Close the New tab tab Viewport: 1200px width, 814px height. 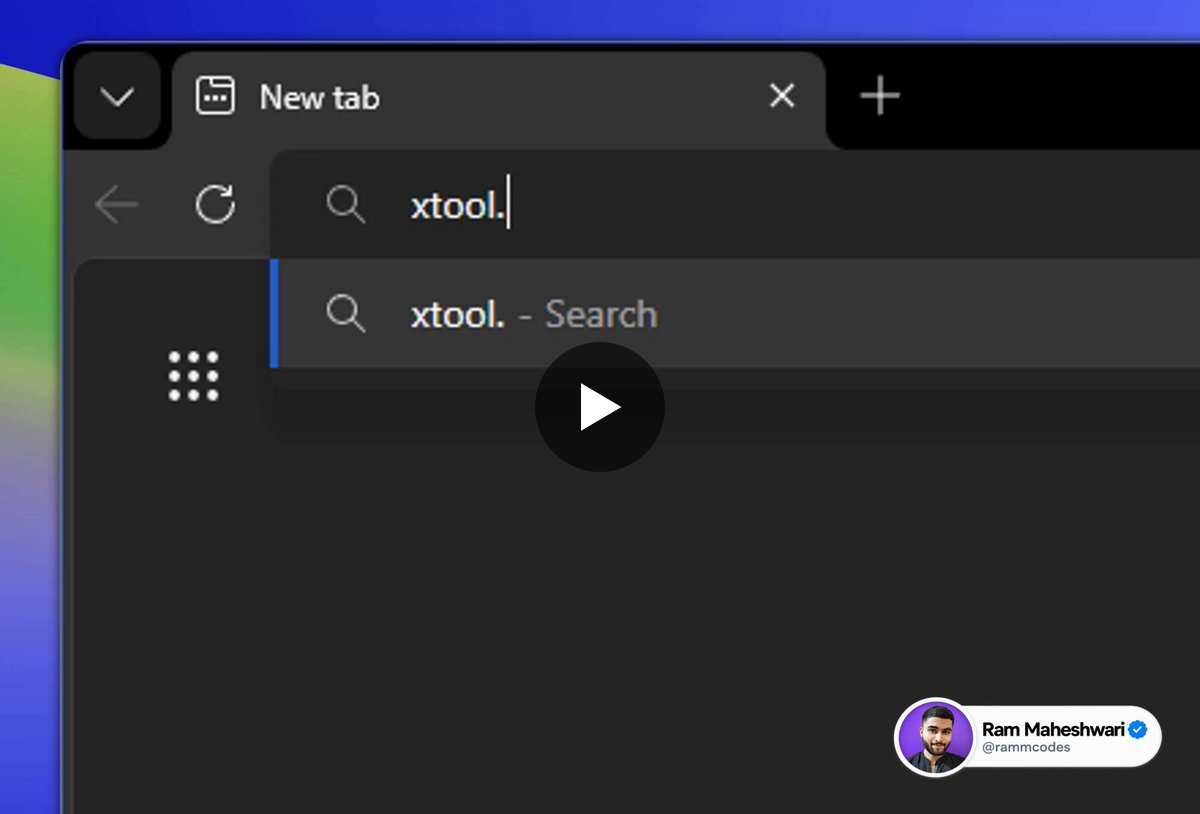point(782,96)
